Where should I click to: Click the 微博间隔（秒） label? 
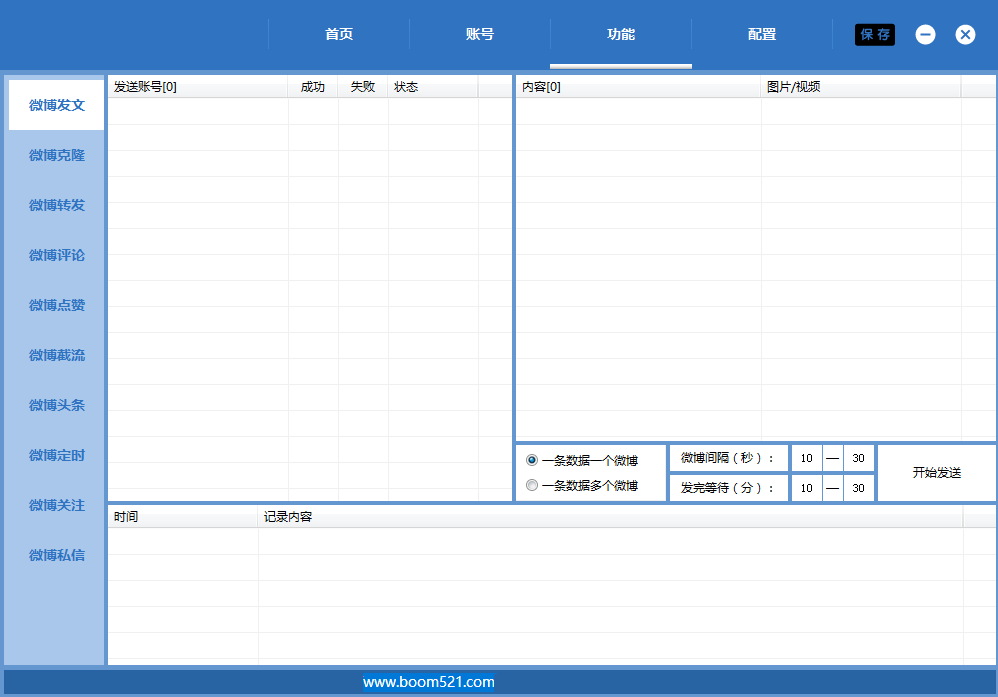(x=727, y=458)
